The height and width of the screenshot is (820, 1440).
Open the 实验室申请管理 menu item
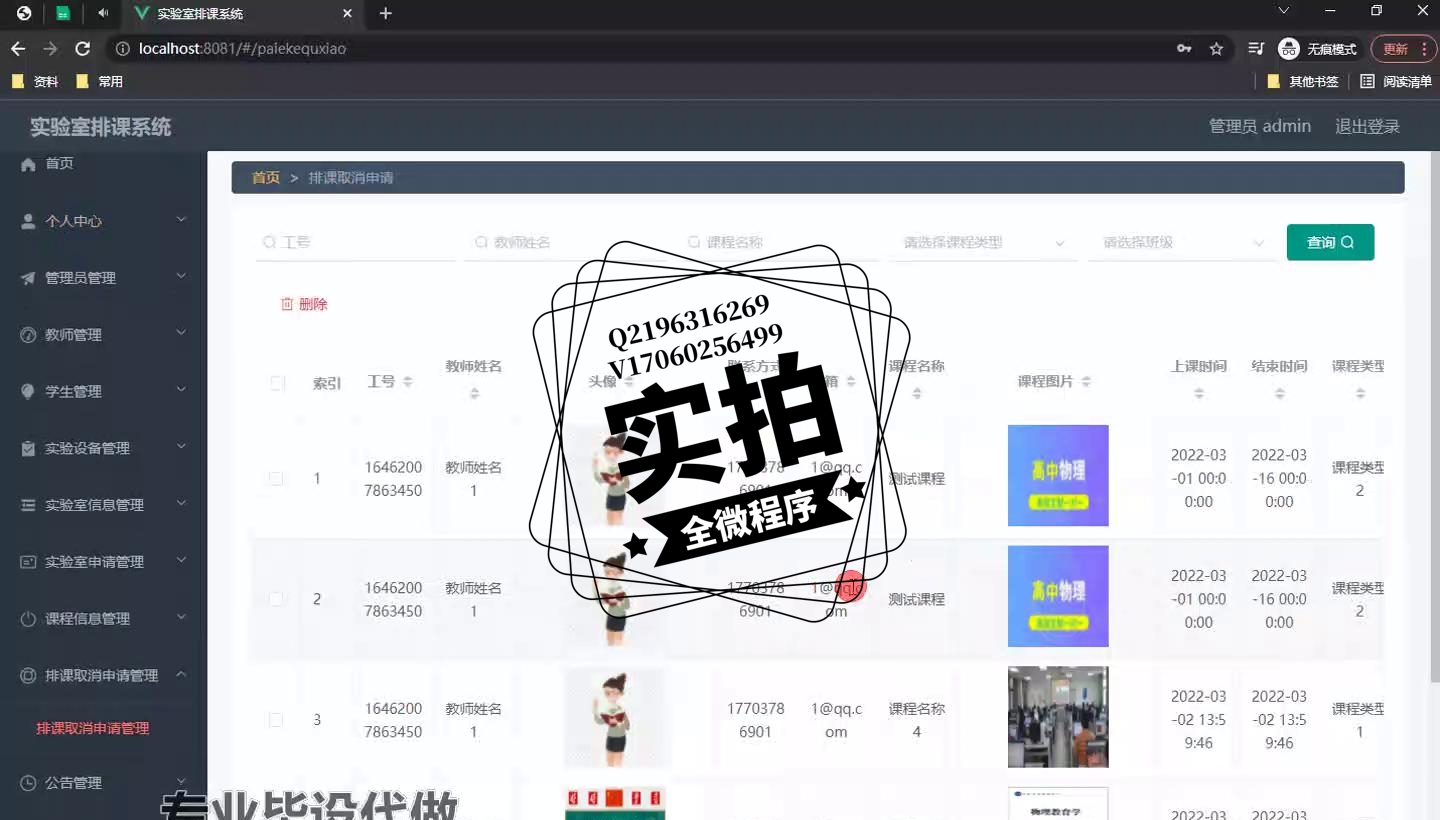click(103, 562)
